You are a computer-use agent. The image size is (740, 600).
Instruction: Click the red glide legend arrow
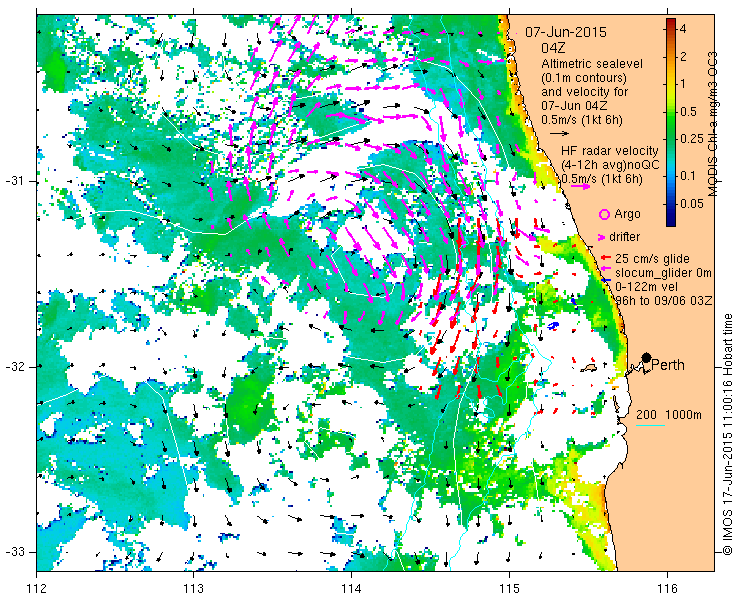(x=606, y=258)
